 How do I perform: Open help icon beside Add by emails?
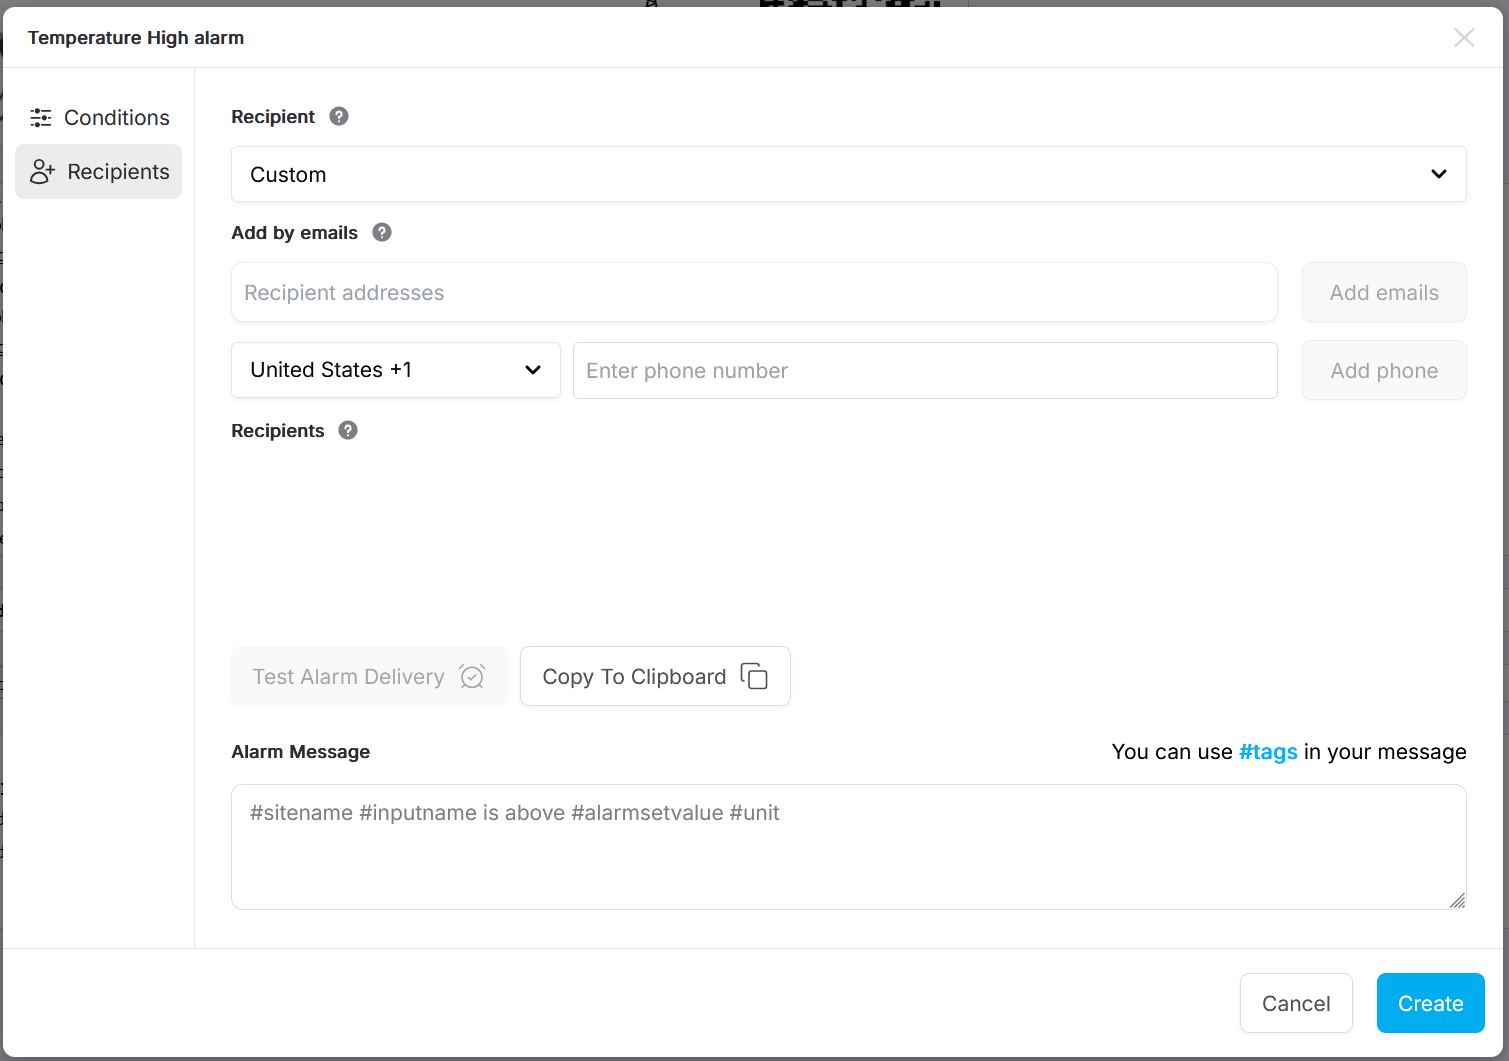[382, 233]
